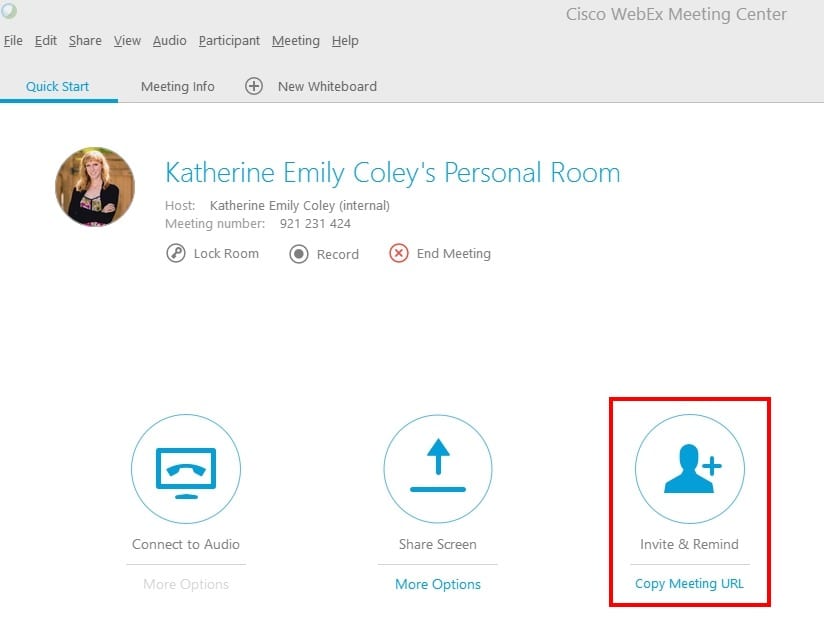Toggle screen sharing via its circular icon

click(438, 468)
